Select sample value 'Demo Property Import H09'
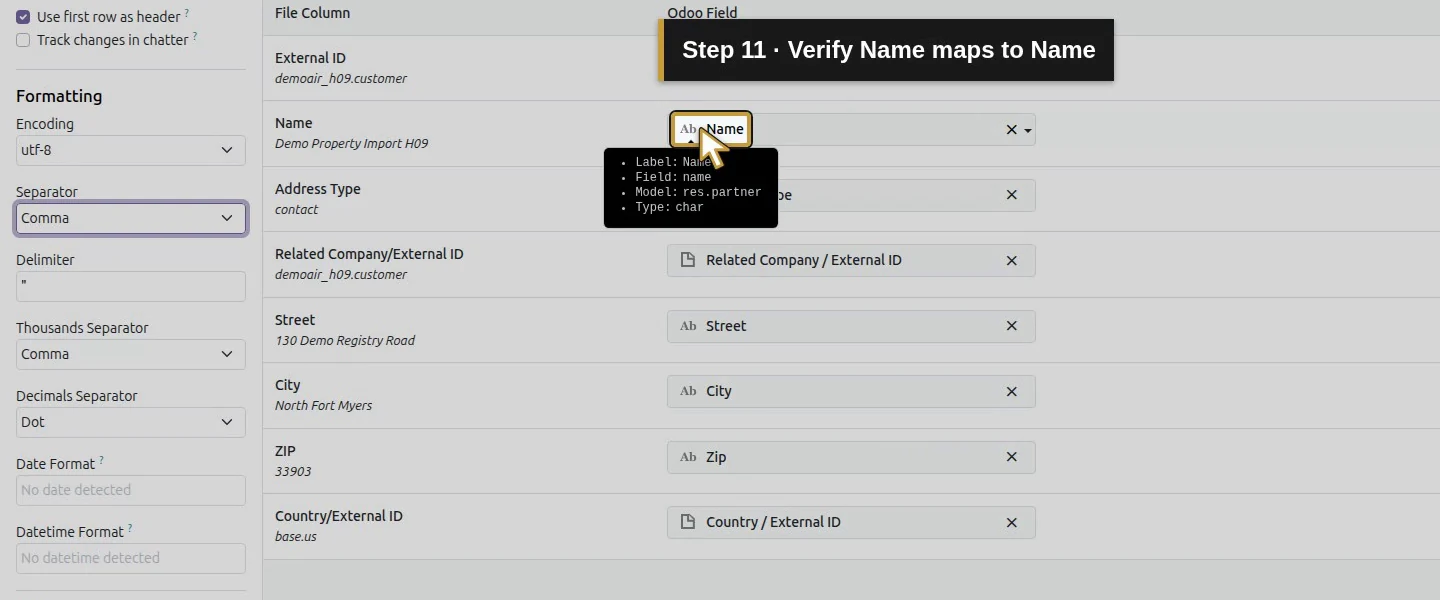This screenshot has height=600, width=1440. (x=351, y=144)
